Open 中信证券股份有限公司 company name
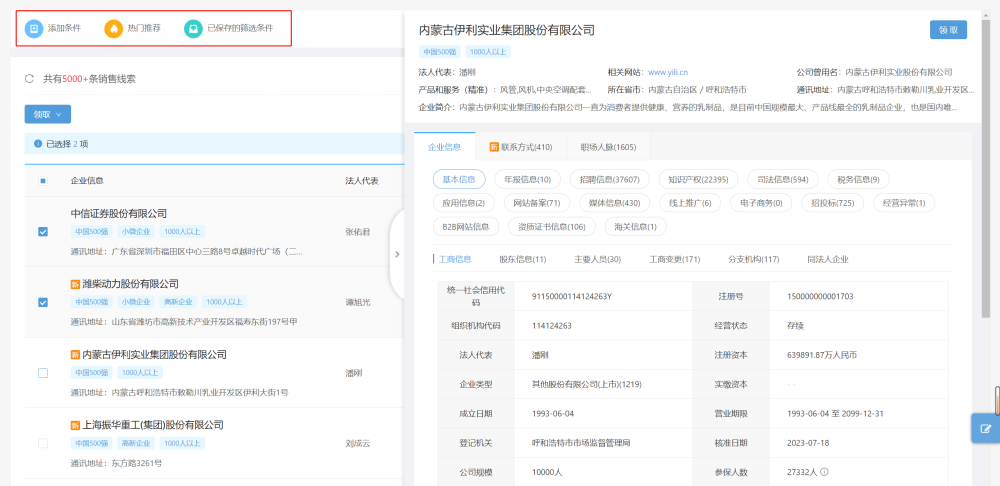Image resolution: width=1000 pixels, height=486 pixels. point(119,213)
